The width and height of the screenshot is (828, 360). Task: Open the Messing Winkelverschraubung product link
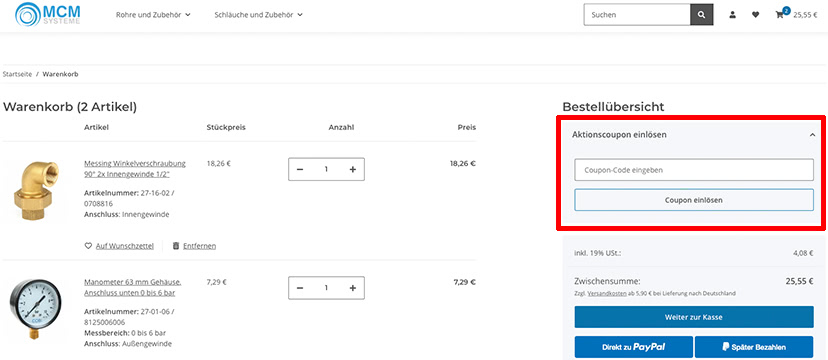(135, 168)
